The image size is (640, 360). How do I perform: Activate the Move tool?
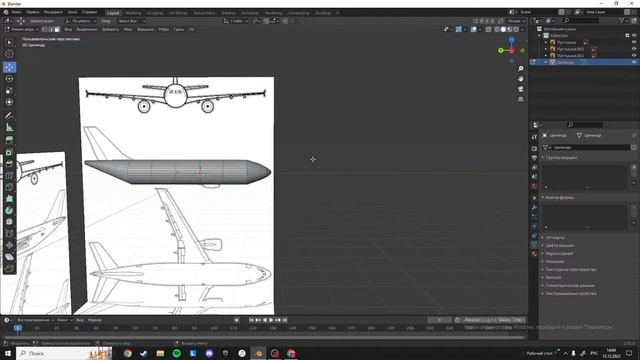coord(9,67)
